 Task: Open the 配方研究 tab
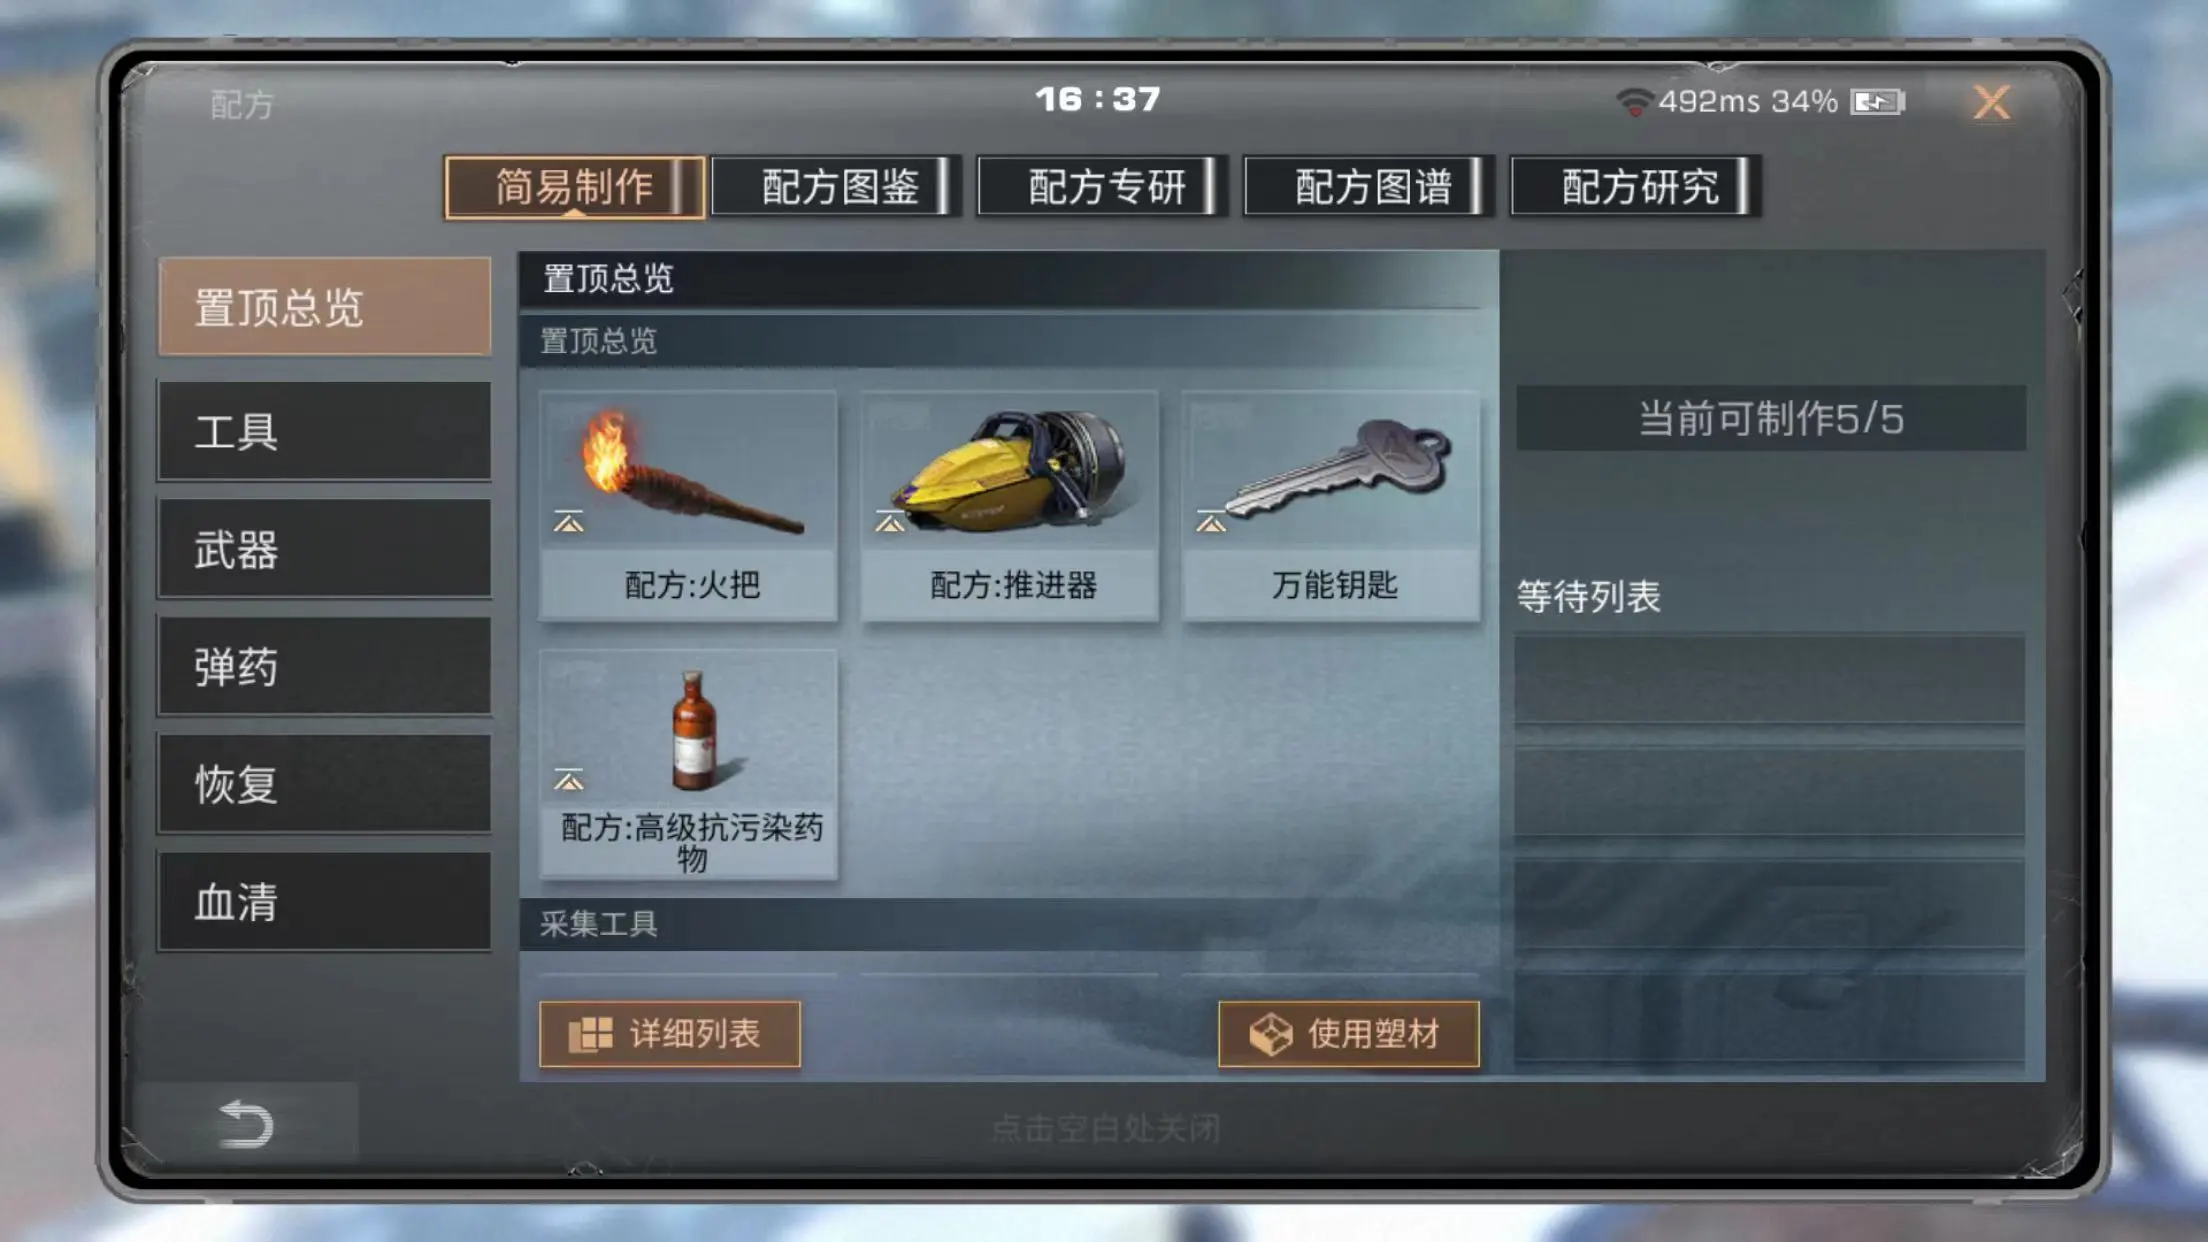(x=1635, y=187)
